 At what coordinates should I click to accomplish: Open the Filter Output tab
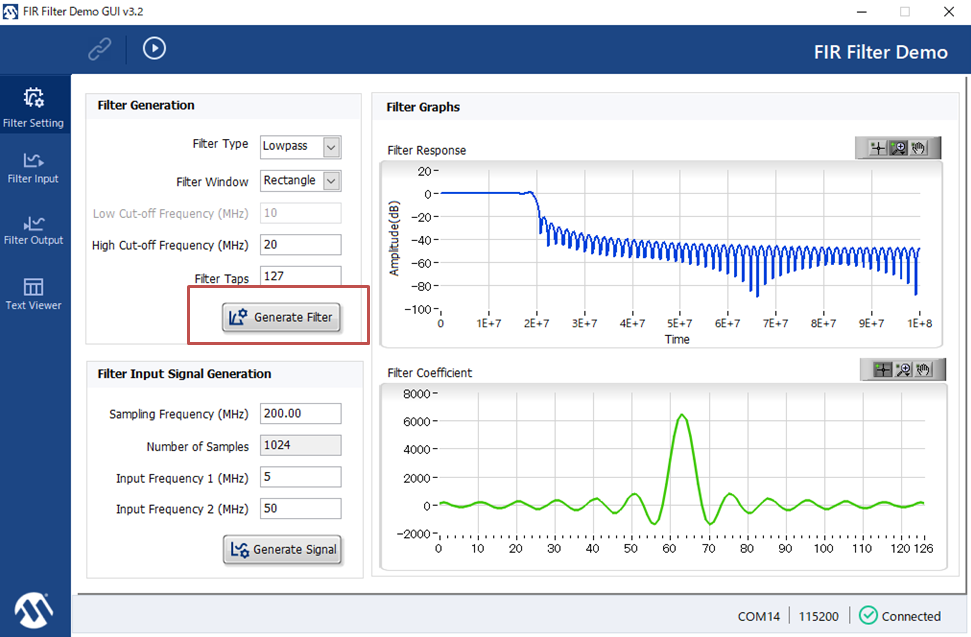pos(33,229)
